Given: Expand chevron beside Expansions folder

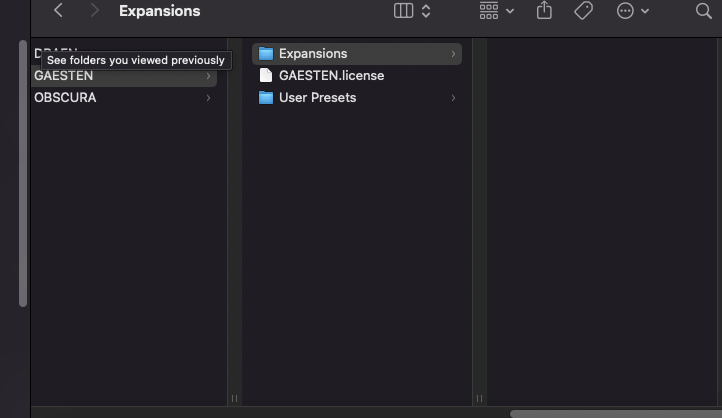Looking at the screenshot, I should [x=453, y=54].
